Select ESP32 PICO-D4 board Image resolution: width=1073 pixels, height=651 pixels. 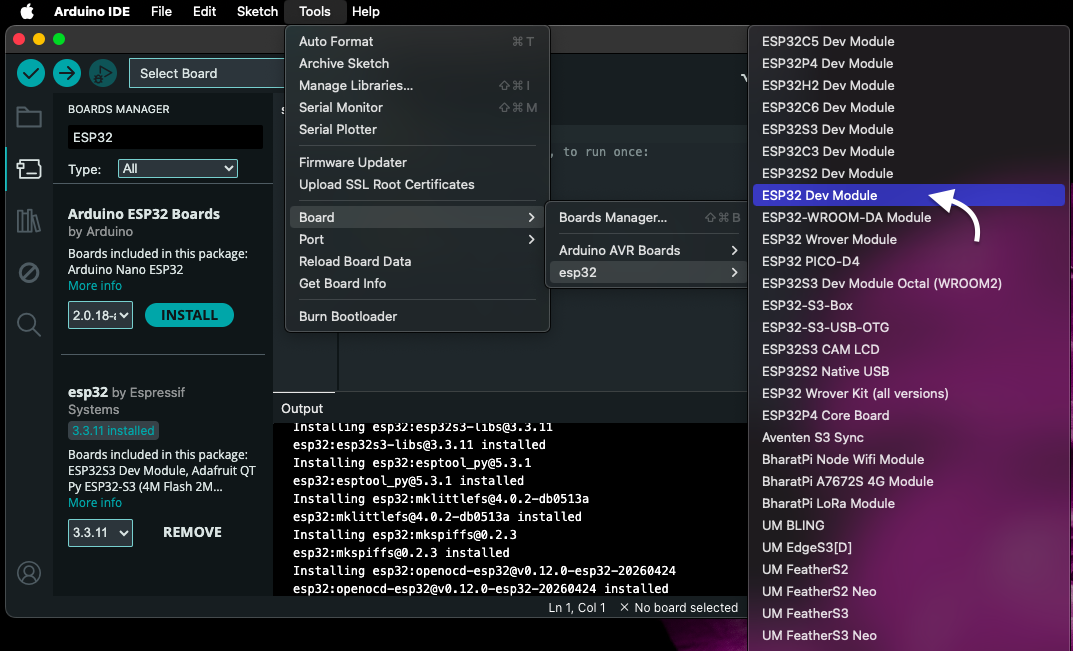pos(909,261)
